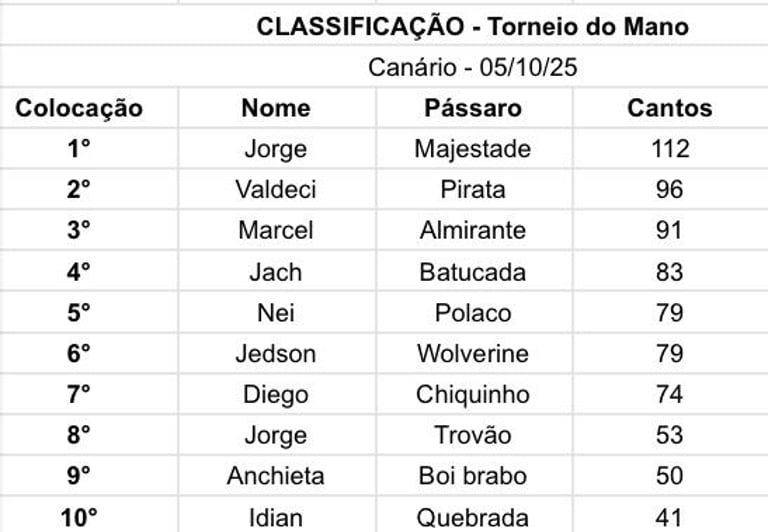Select the Anchieta name cell
Viewport: 768px width, 532px height.
coord(277,476)
